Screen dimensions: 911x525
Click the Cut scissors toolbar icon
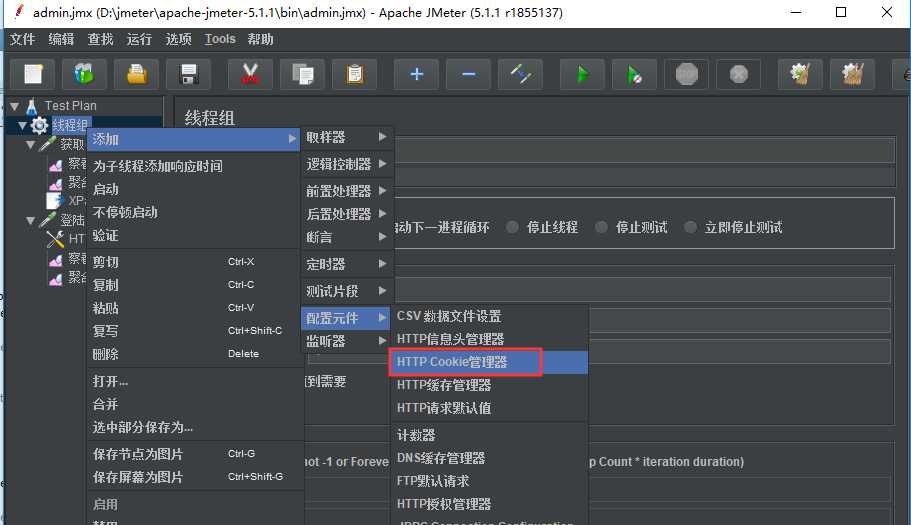pos(250,74)
